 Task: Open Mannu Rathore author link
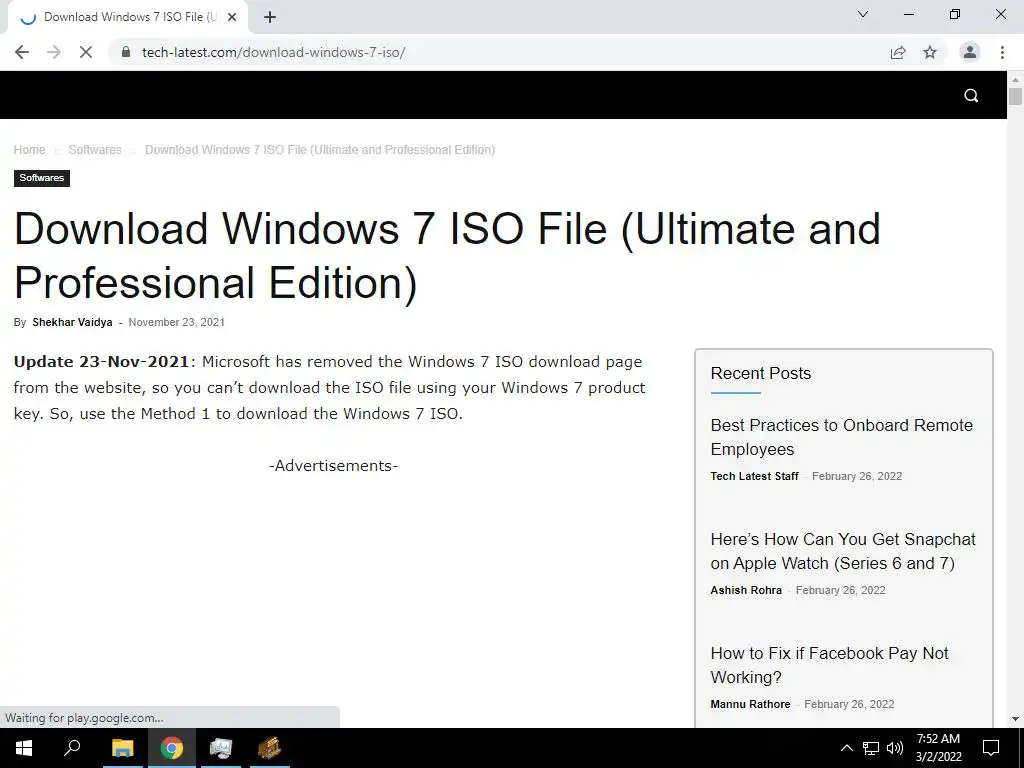coord(750,704)
